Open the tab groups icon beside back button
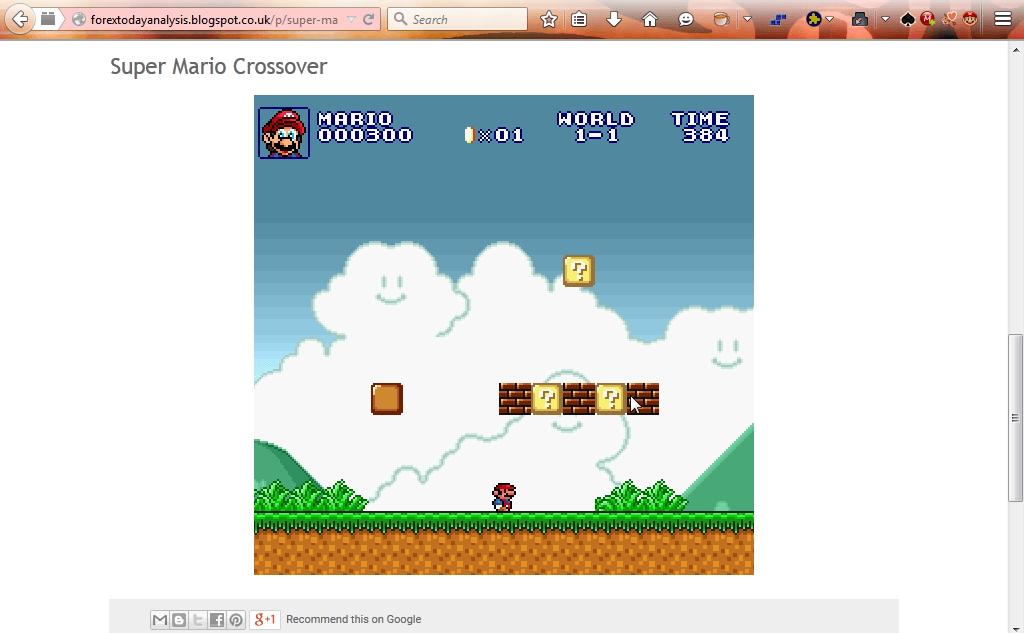 (48, 19)
